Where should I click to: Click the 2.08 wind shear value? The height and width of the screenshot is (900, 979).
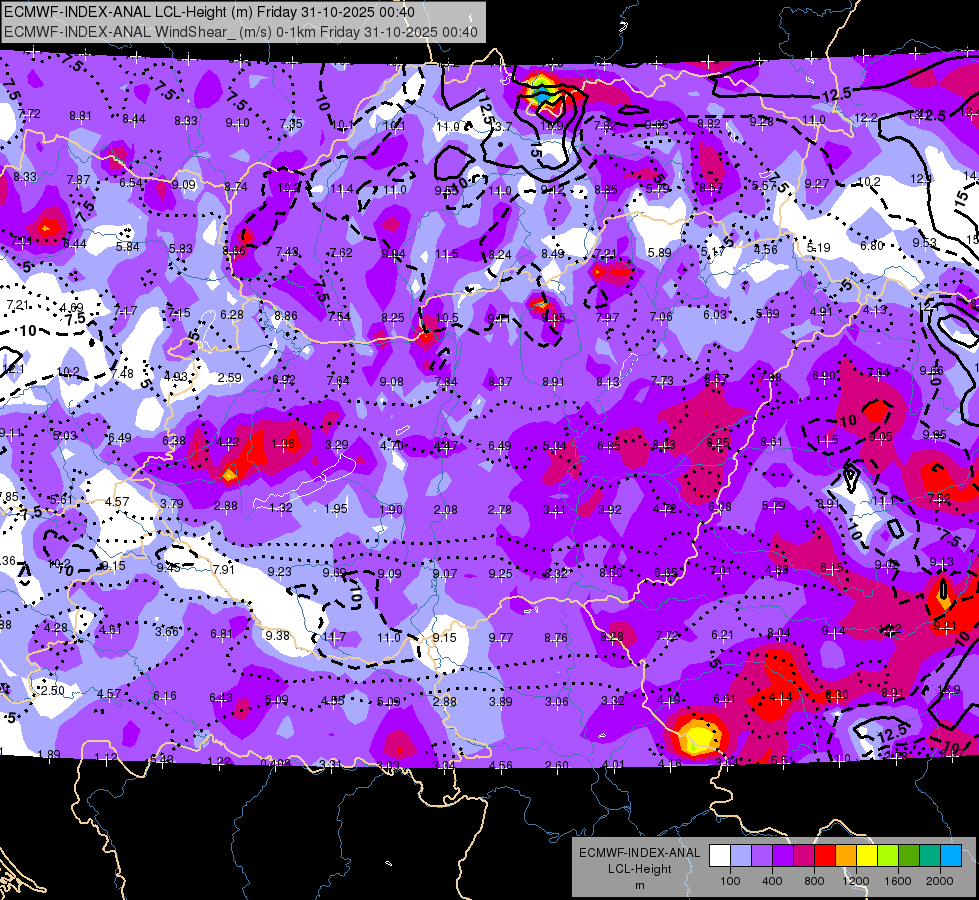(445, 510)
